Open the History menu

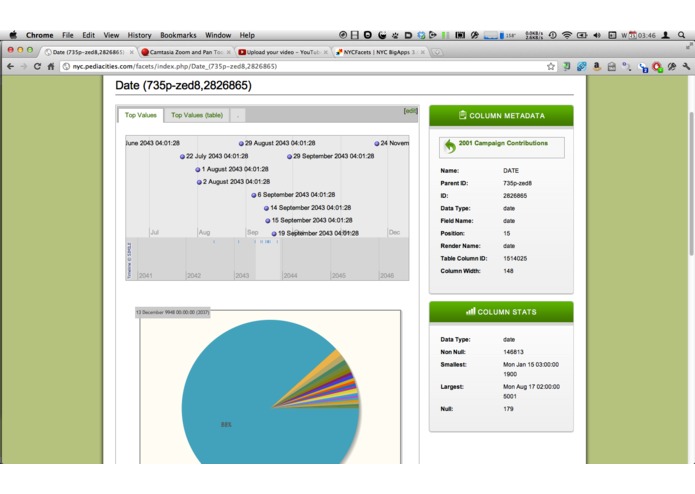coord(139,35)
